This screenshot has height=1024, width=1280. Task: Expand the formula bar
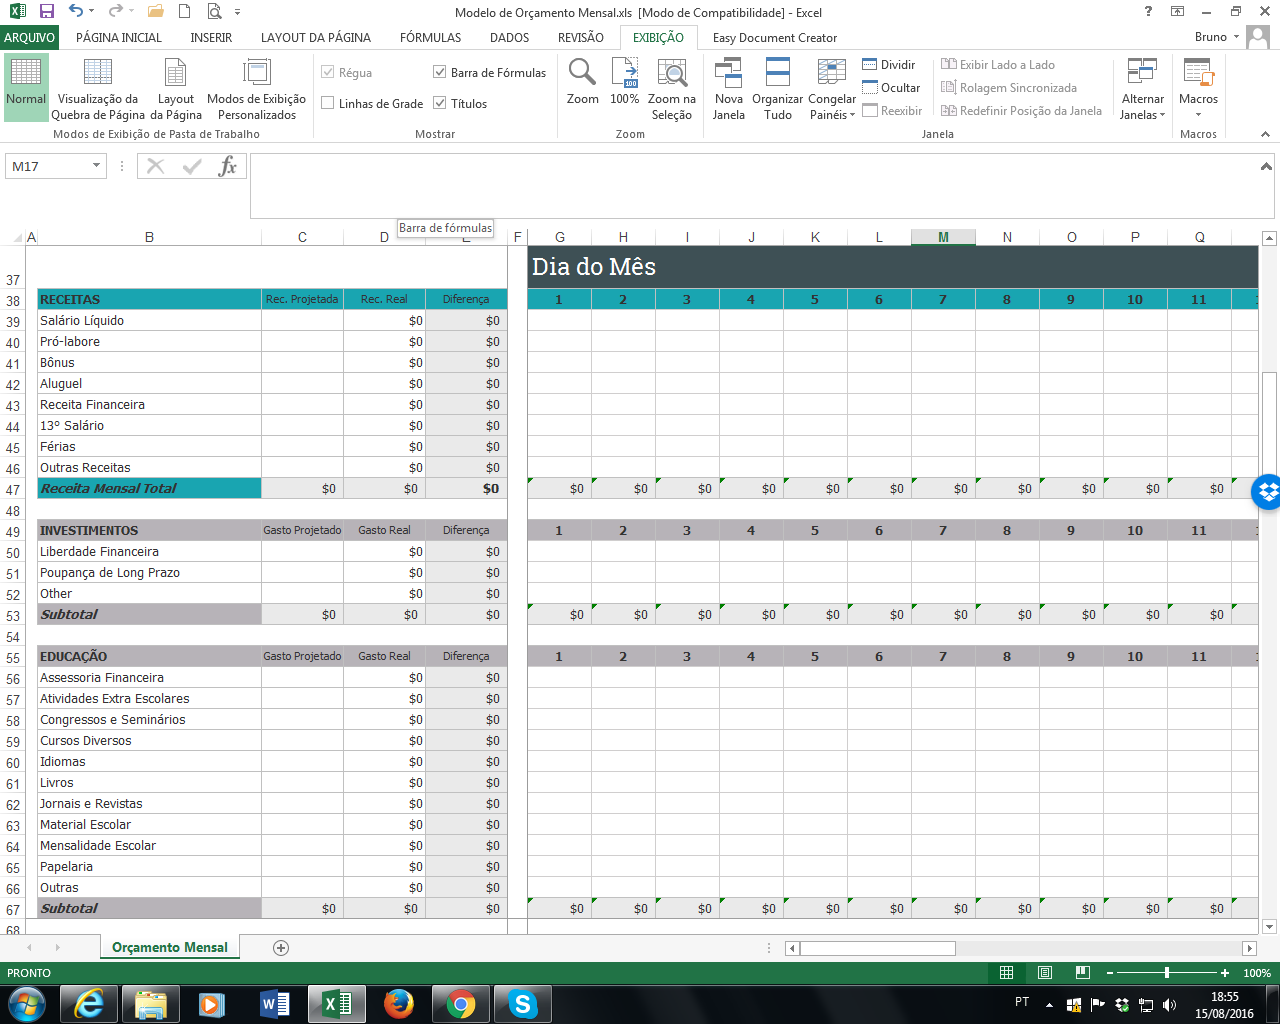[1266, 167]
